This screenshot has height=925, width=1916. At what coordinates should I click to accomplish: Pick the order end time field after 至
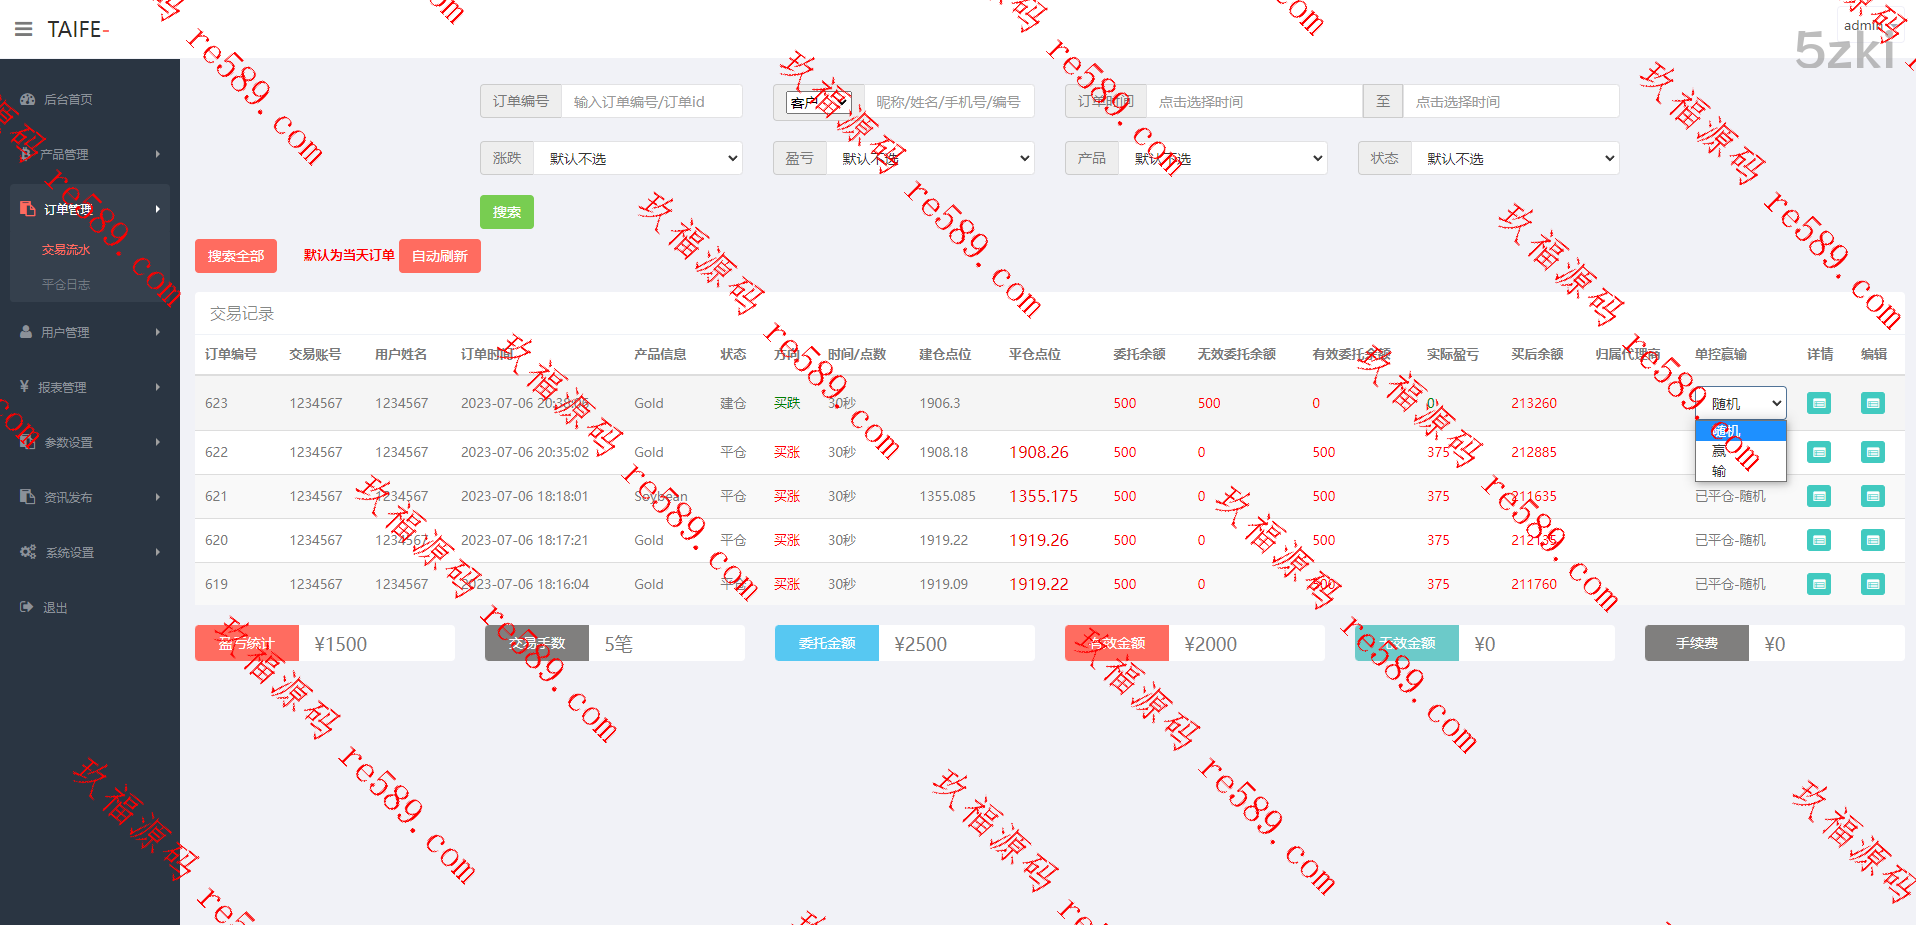click(x=1511, y=102)
